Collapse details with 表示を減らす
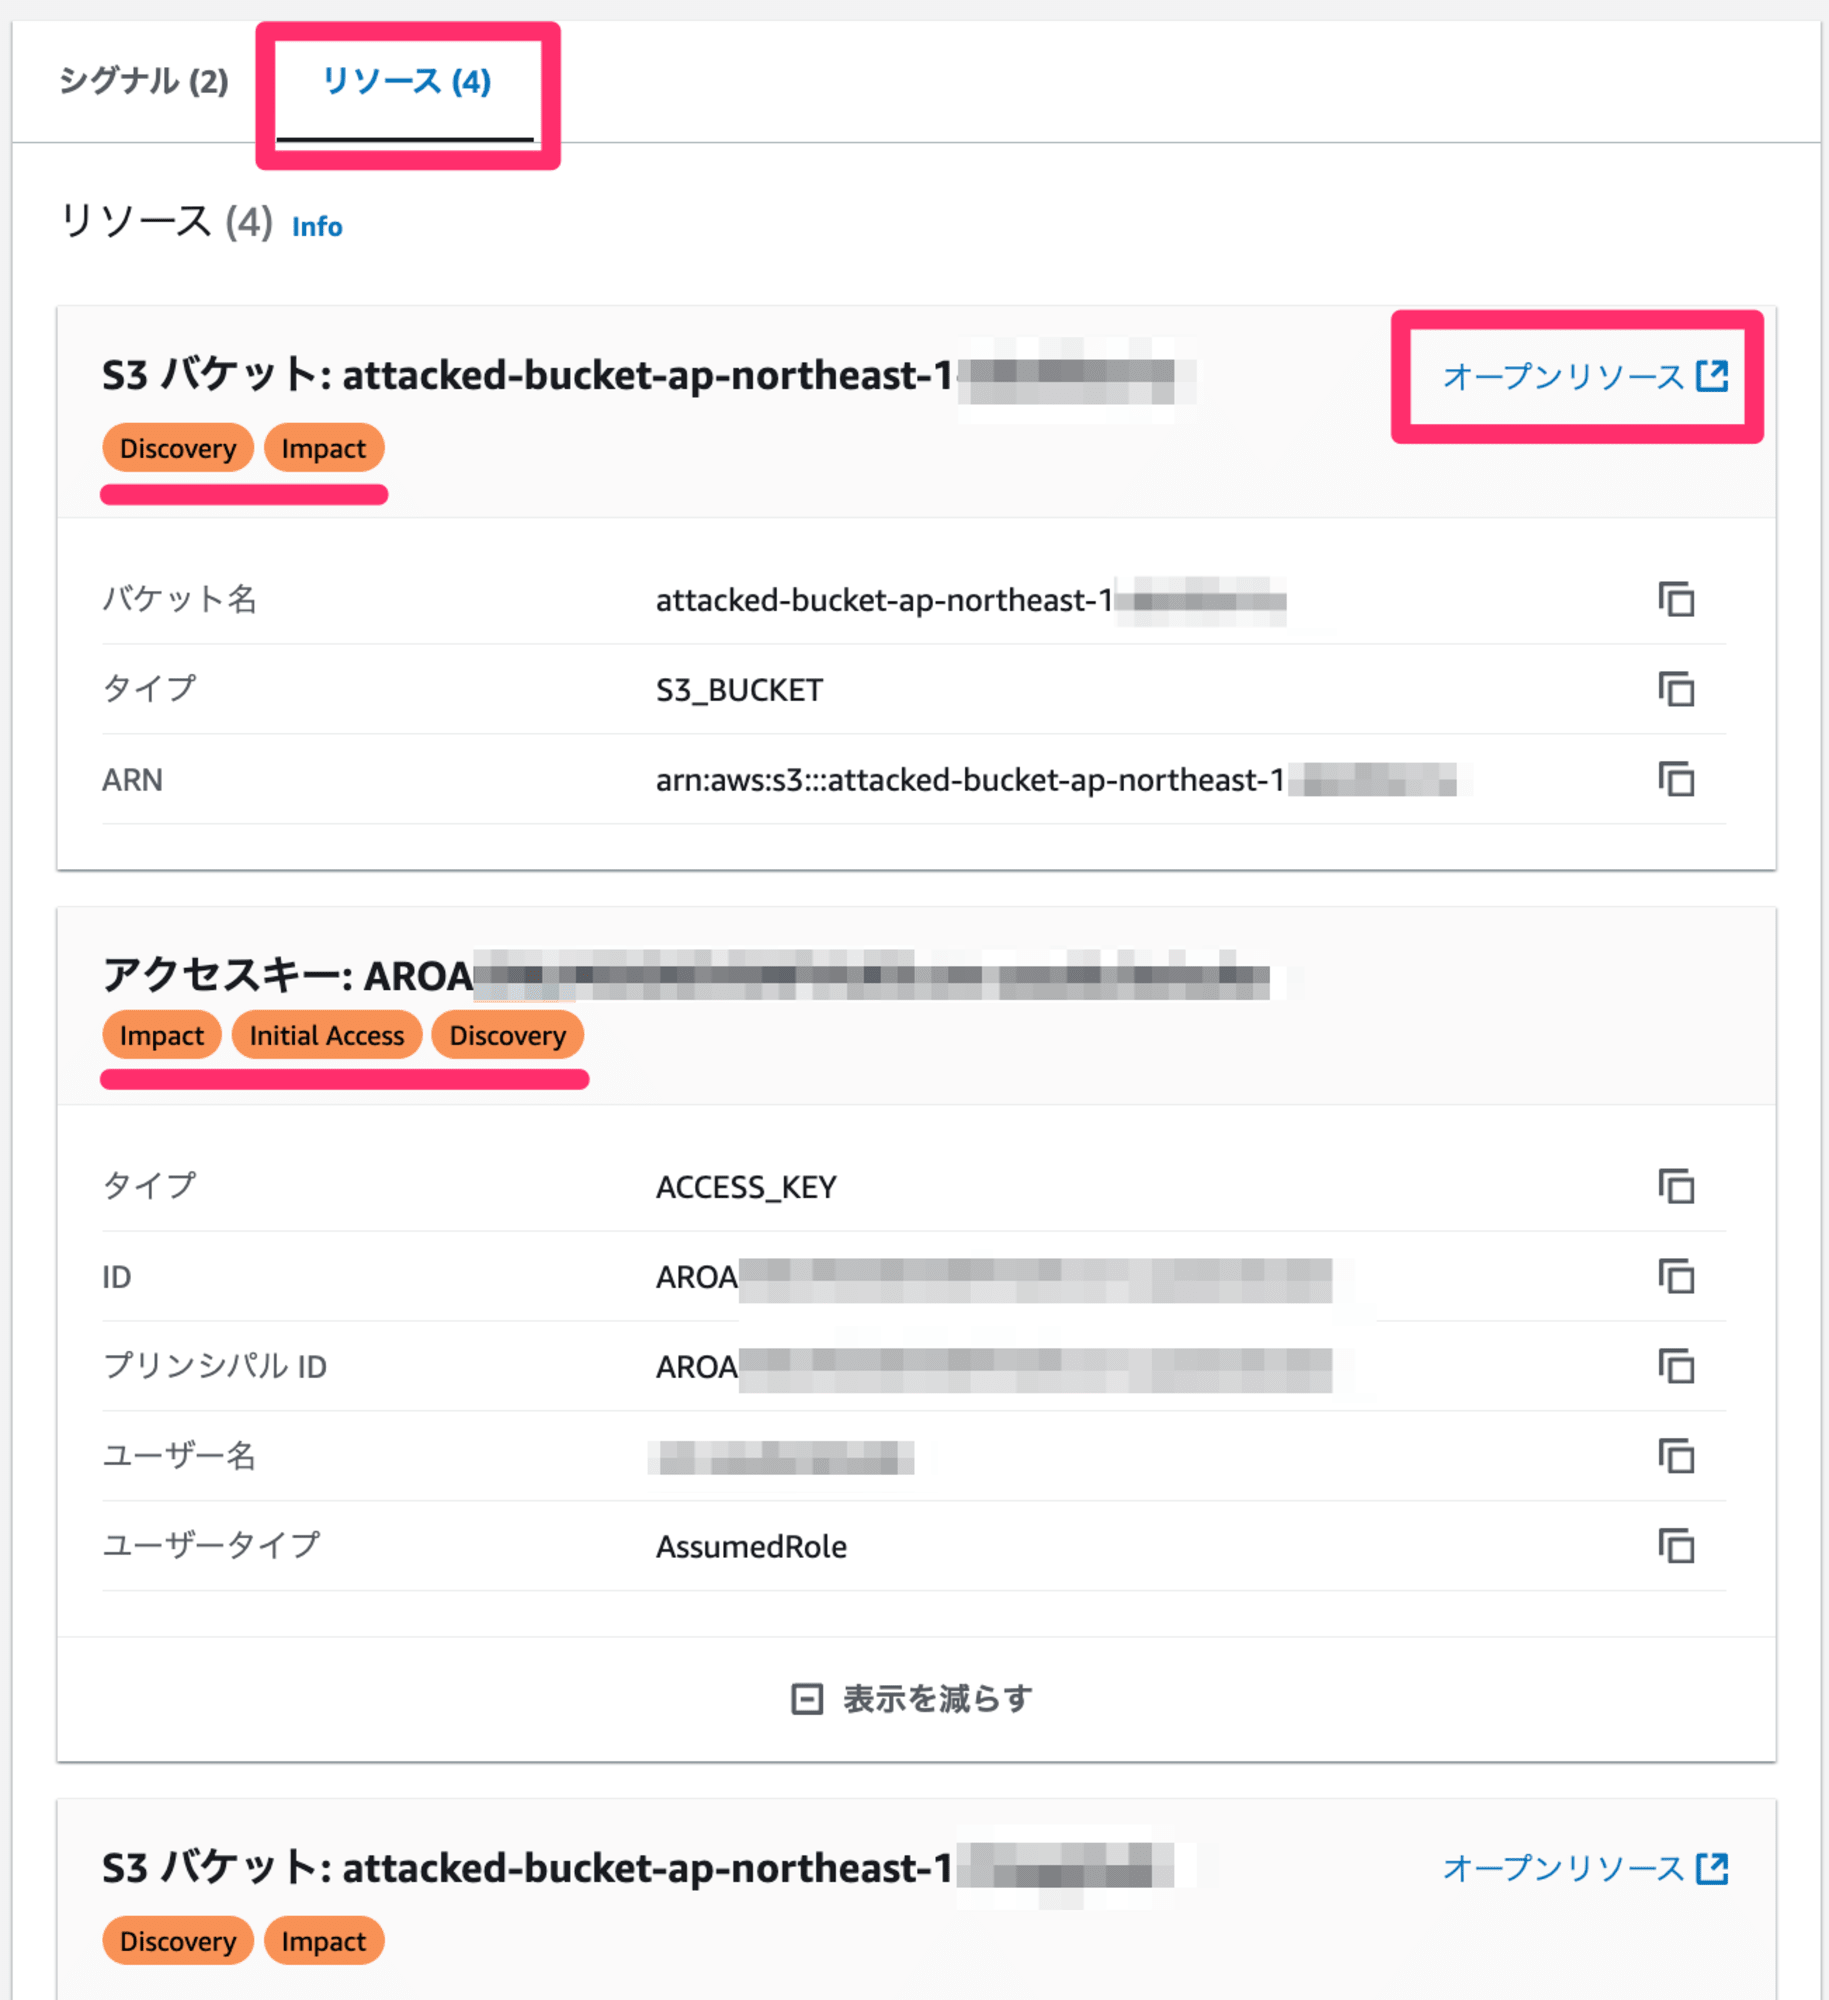This screenshot has height=2000, width=1829. click(x=912, y=1698)
